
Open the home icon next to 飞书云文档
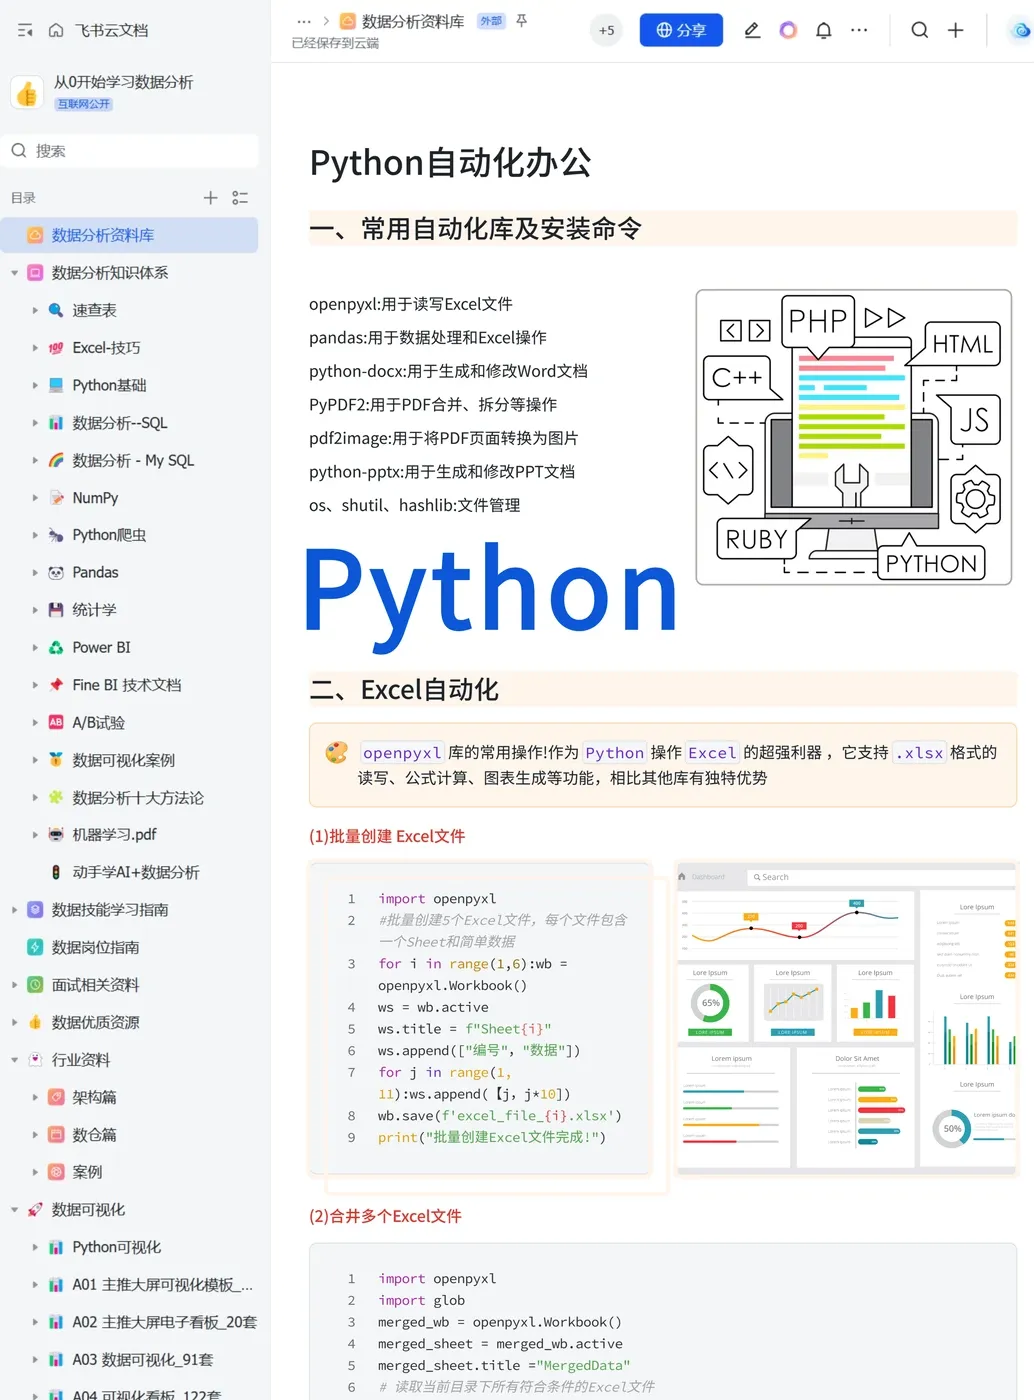tap(56, 30)
